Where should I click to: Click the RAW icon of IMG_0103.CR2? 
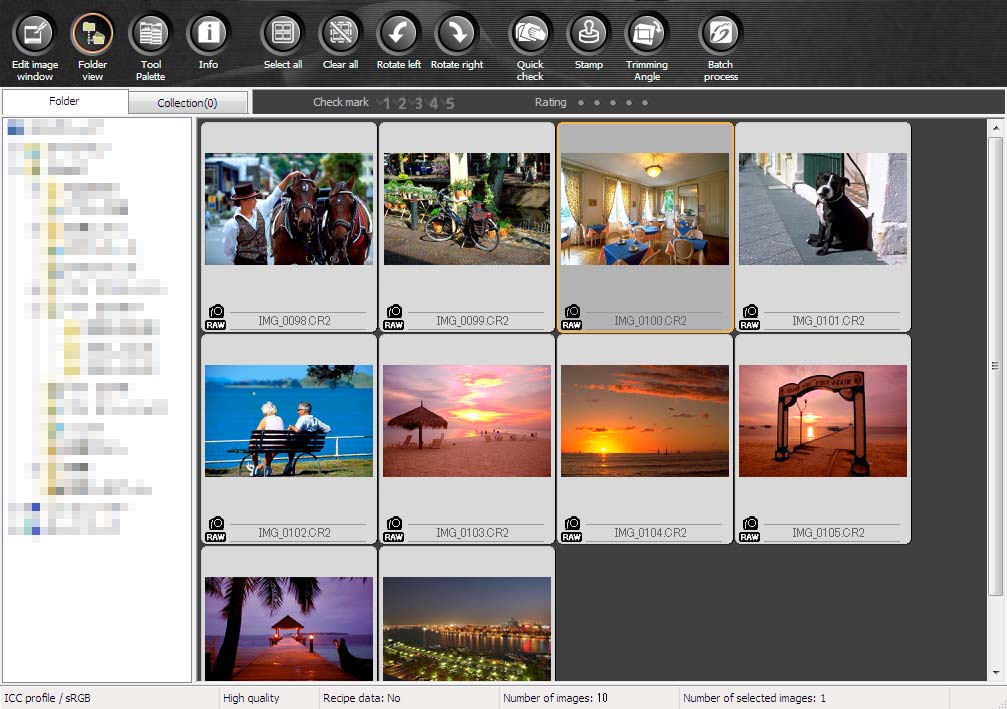coord(394,529)
